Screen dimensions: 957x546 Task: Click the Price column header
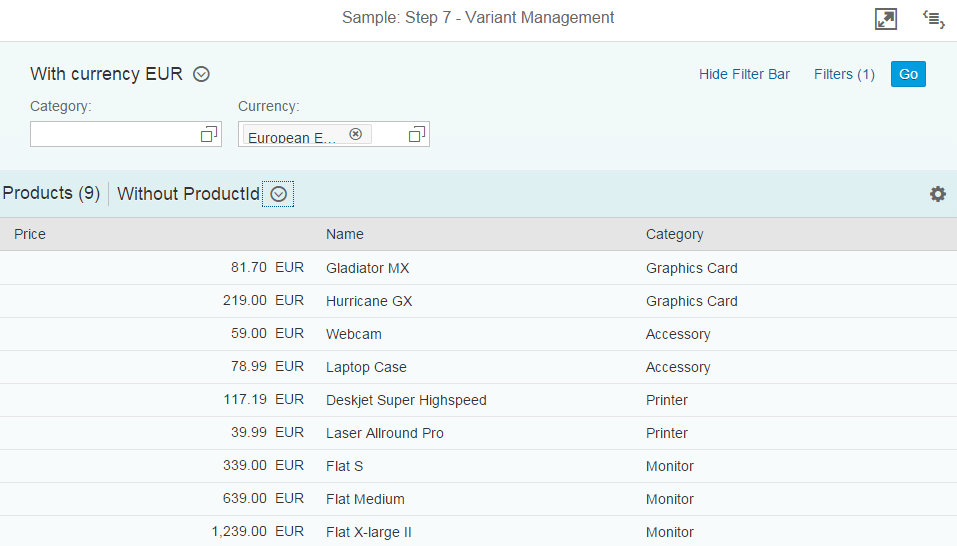tap(30, 234)
